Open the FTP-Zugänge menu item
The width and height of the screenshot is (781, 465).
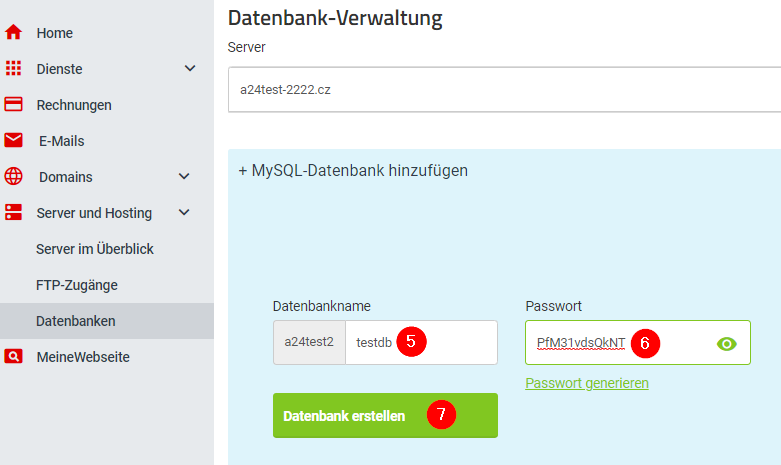77,285
